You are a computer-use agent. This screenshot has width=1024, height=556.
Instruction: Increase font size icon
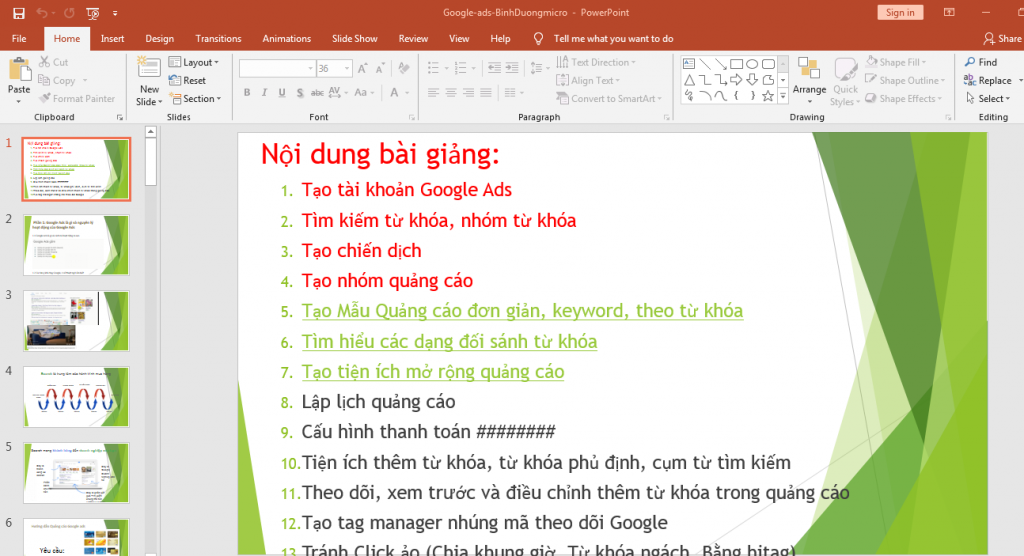(x=362, y=68)
